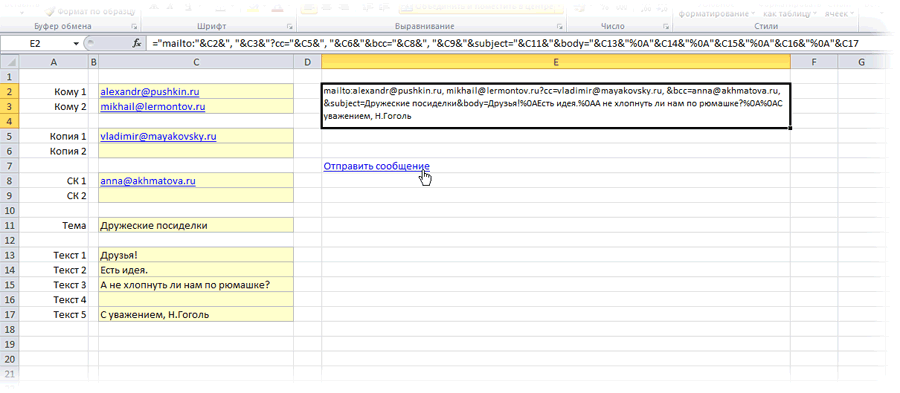Select empty yellow cell next to СК 2
The width and height of the screenshot is (900, 393).
click(196, 196)
